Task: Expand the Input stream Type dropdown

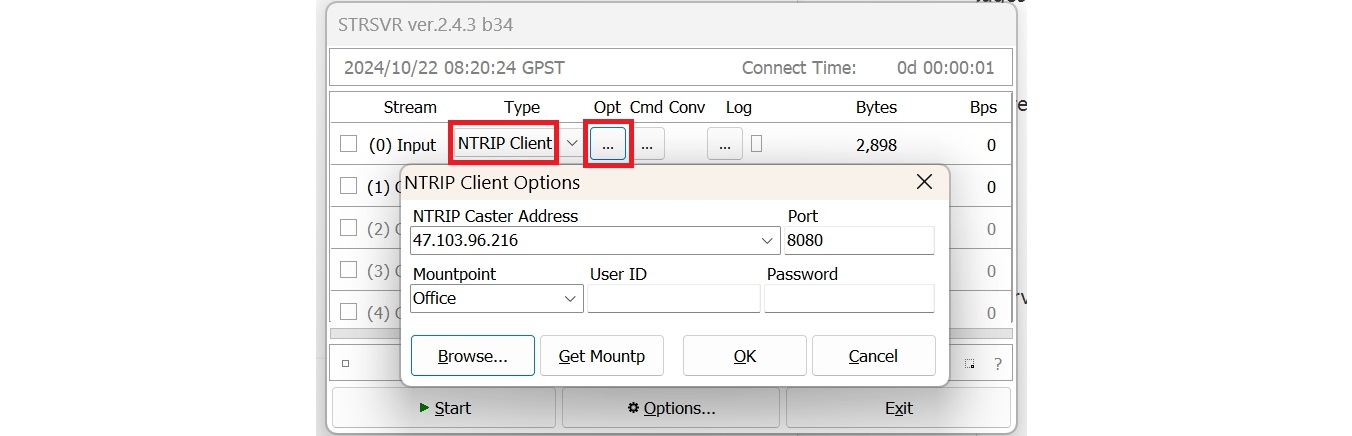Action: (571, 144)
